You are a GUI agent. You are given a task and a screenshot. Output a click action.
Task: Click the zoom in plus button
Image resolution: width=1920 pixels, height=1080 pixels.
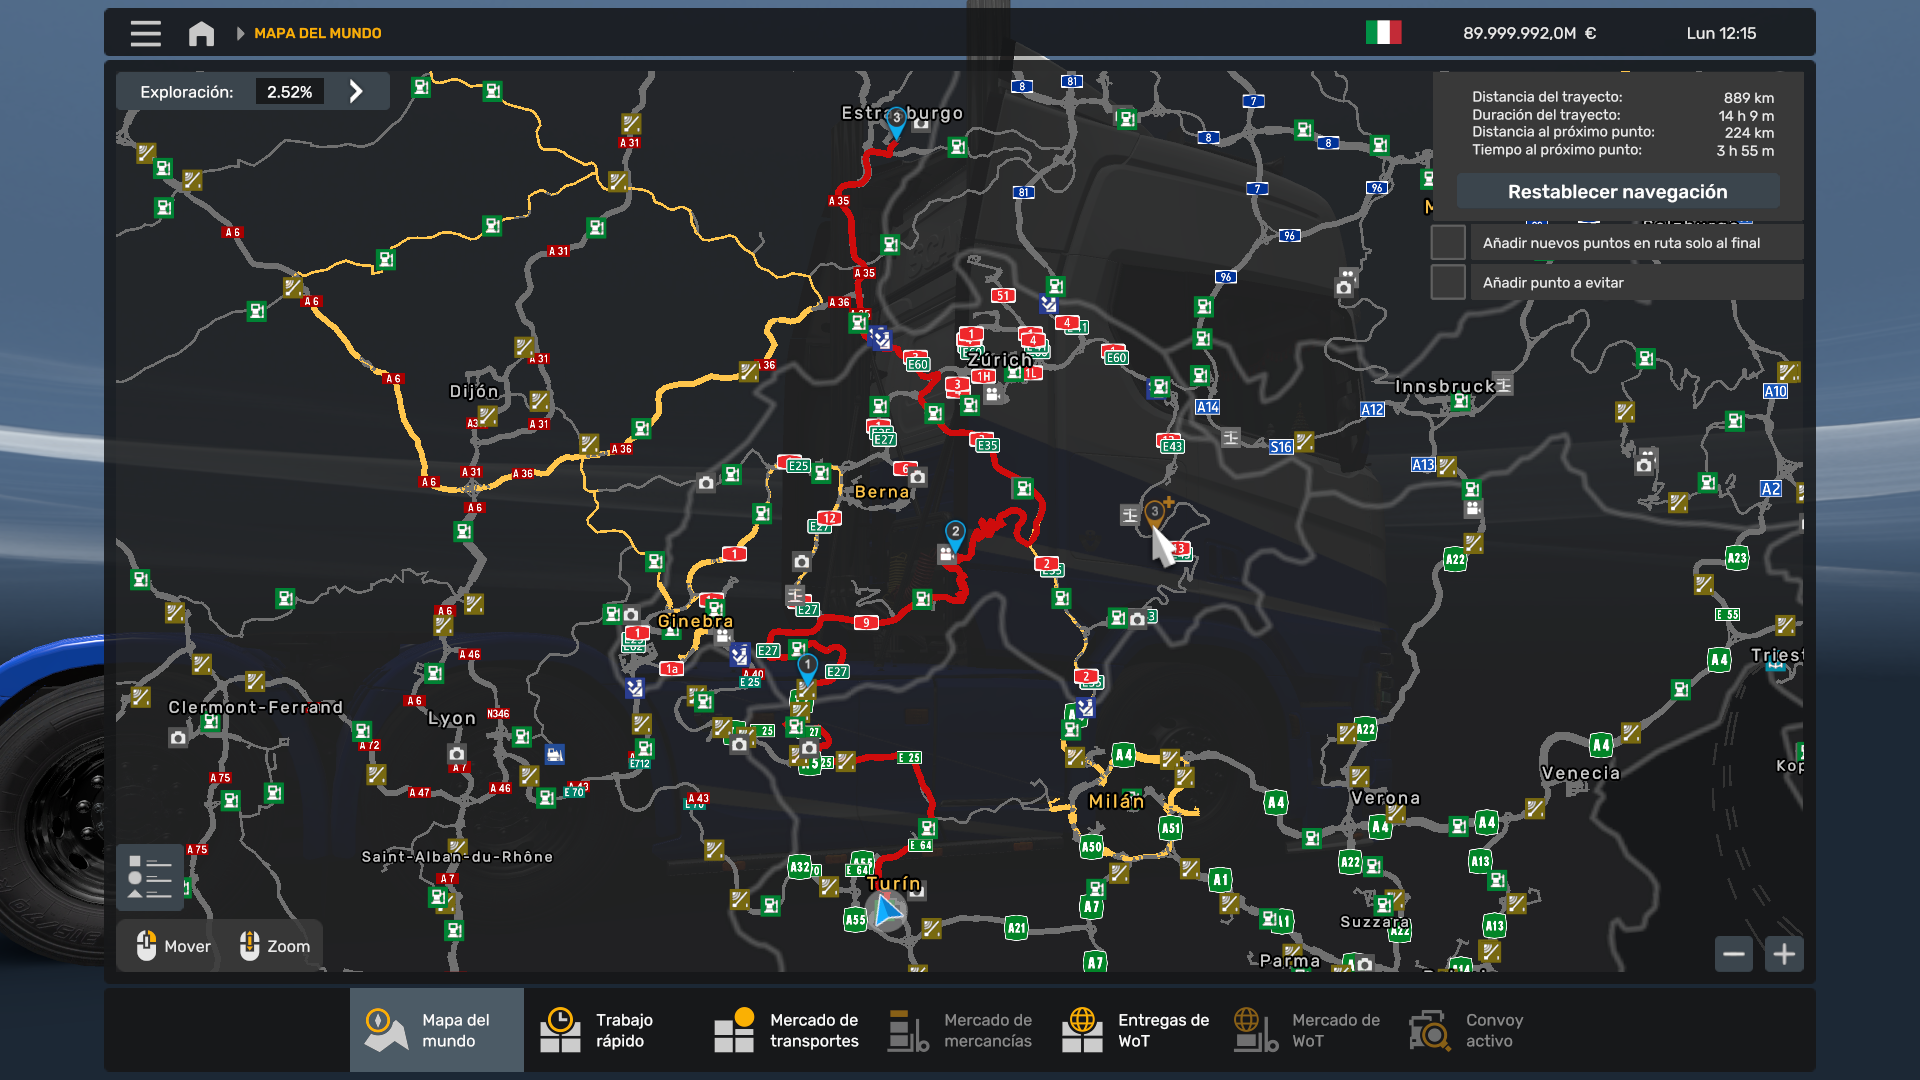tap(1784, 954)
